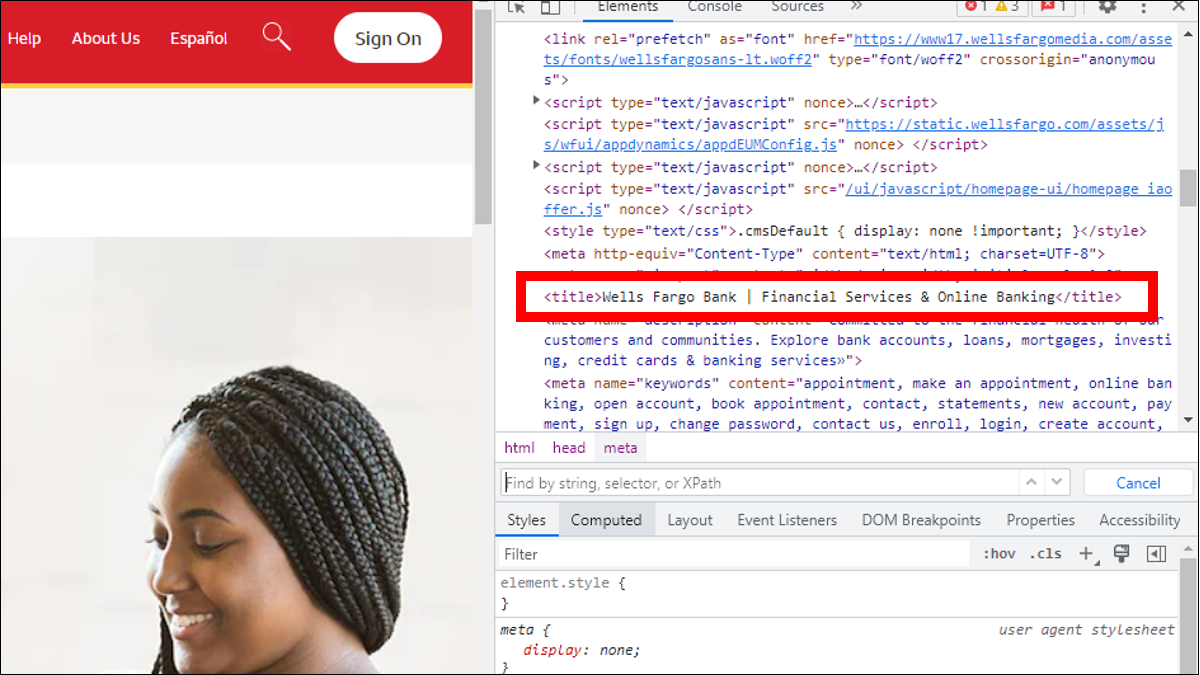Screen dimensions: 1200x675
Task: Open the DOM Breakpoints tab
Action: point(921,520)
